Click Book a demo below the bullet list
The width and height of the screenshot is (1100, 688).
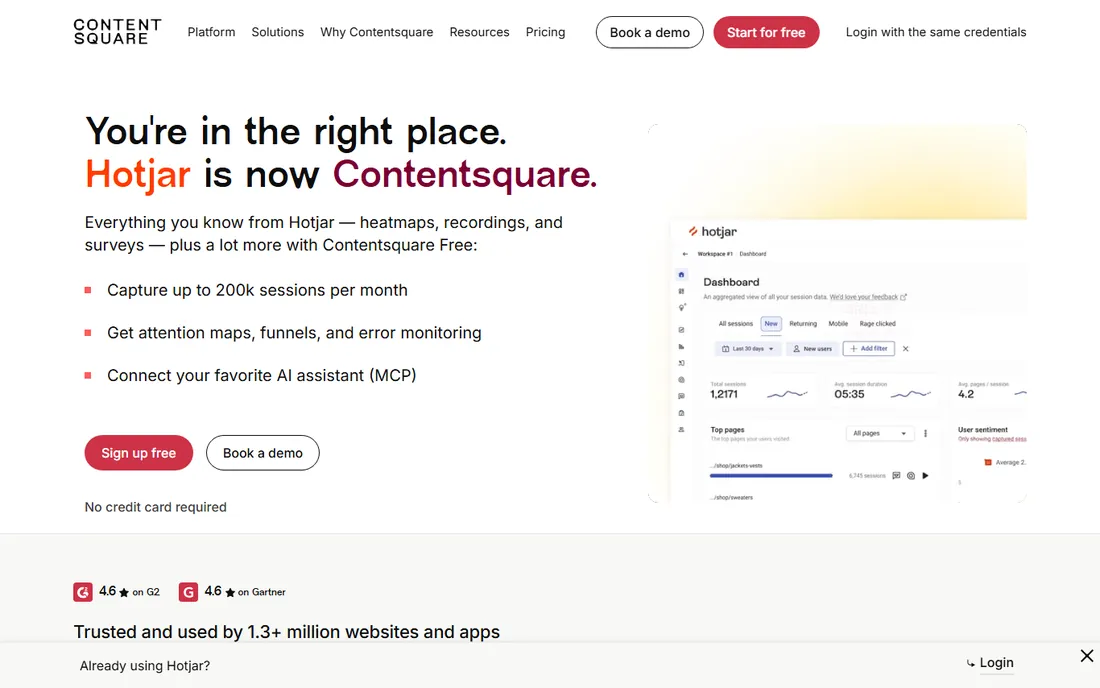[x=262, y=453]
